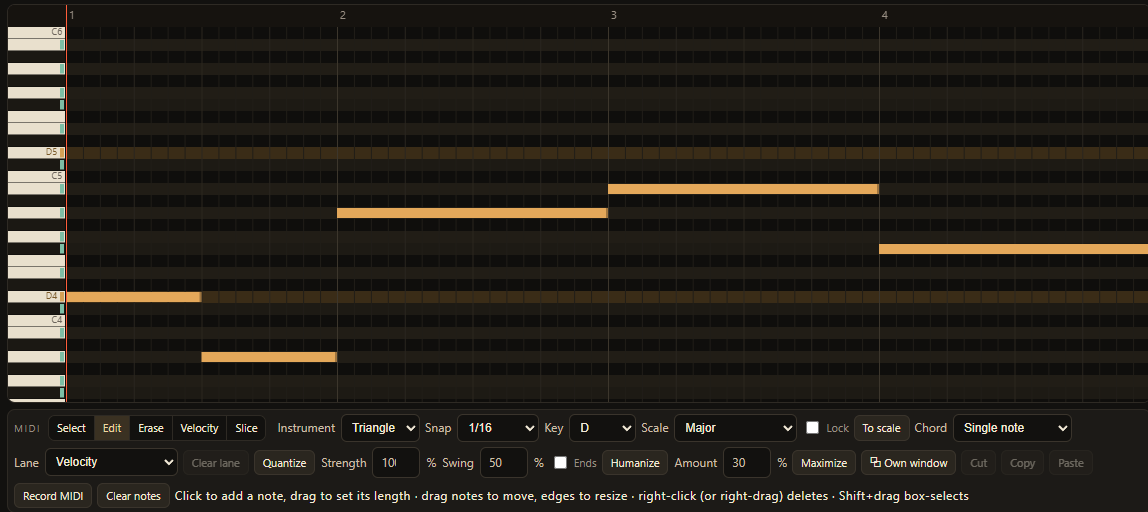
Task: Focus the Swing percentage field
Action: (504, 463)
